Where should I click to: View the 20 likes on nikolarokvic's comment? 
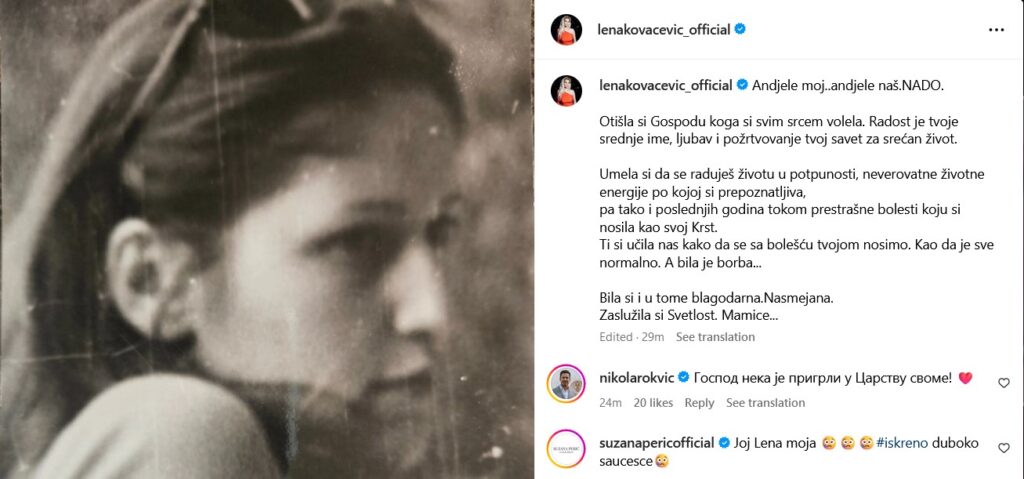click(x=653, y=403)
